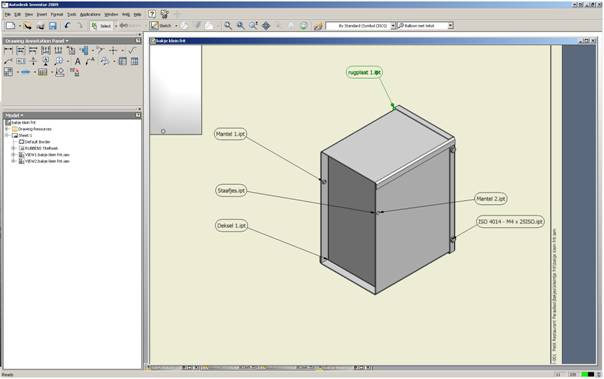Screen dimensions: 604x379
Task: Select the VIEW2 tree item
Action: click(44, 161)
